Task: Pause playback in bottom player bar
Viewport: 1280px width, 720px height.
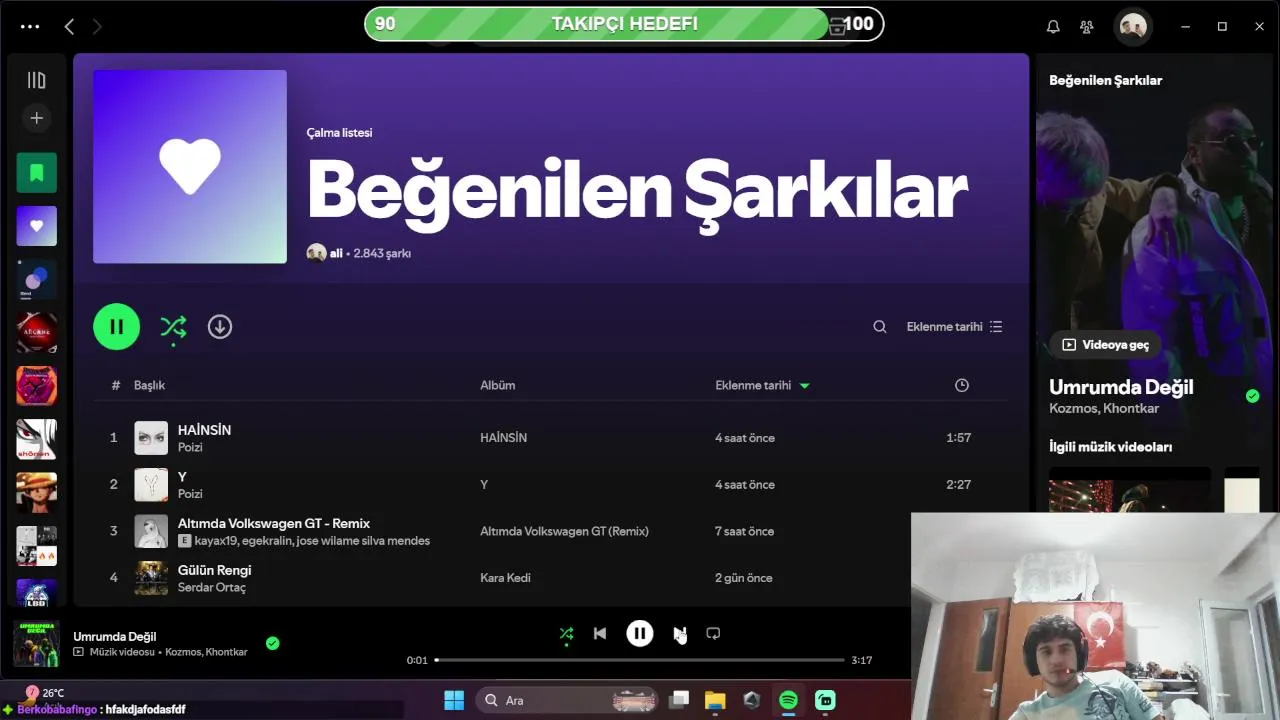Action: coord(640,633)
